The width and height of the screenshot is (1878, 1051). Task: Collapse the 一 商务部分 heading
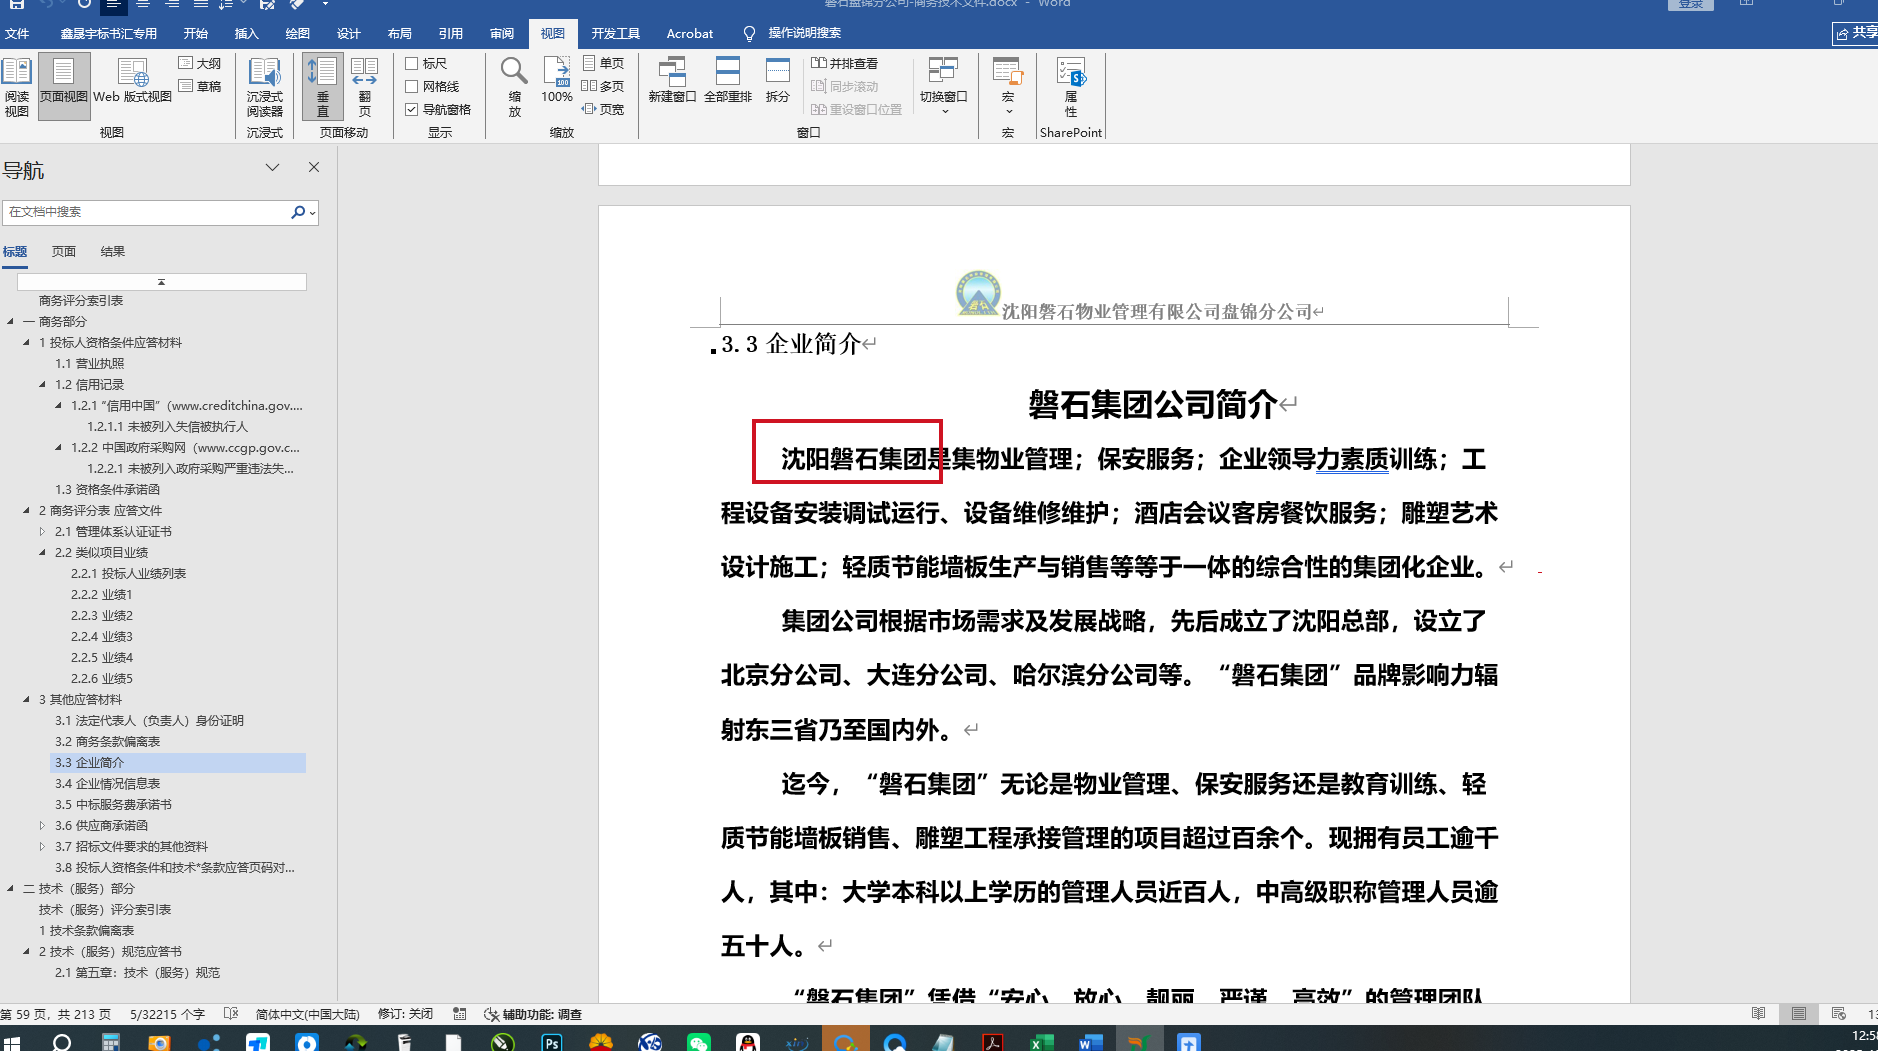tap(10, 321)
